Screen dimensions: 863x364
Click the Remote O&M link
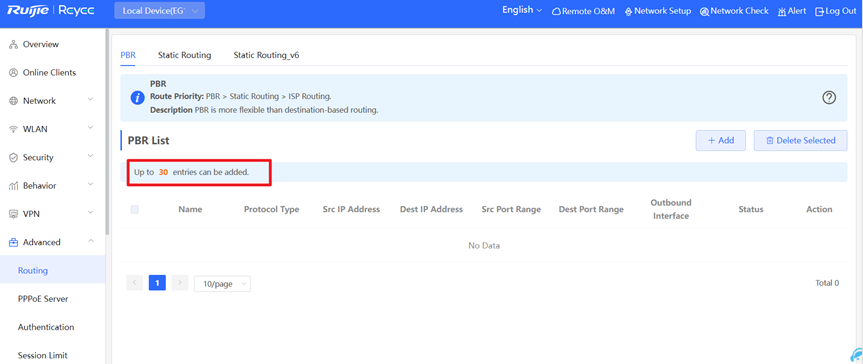(583, 11)
